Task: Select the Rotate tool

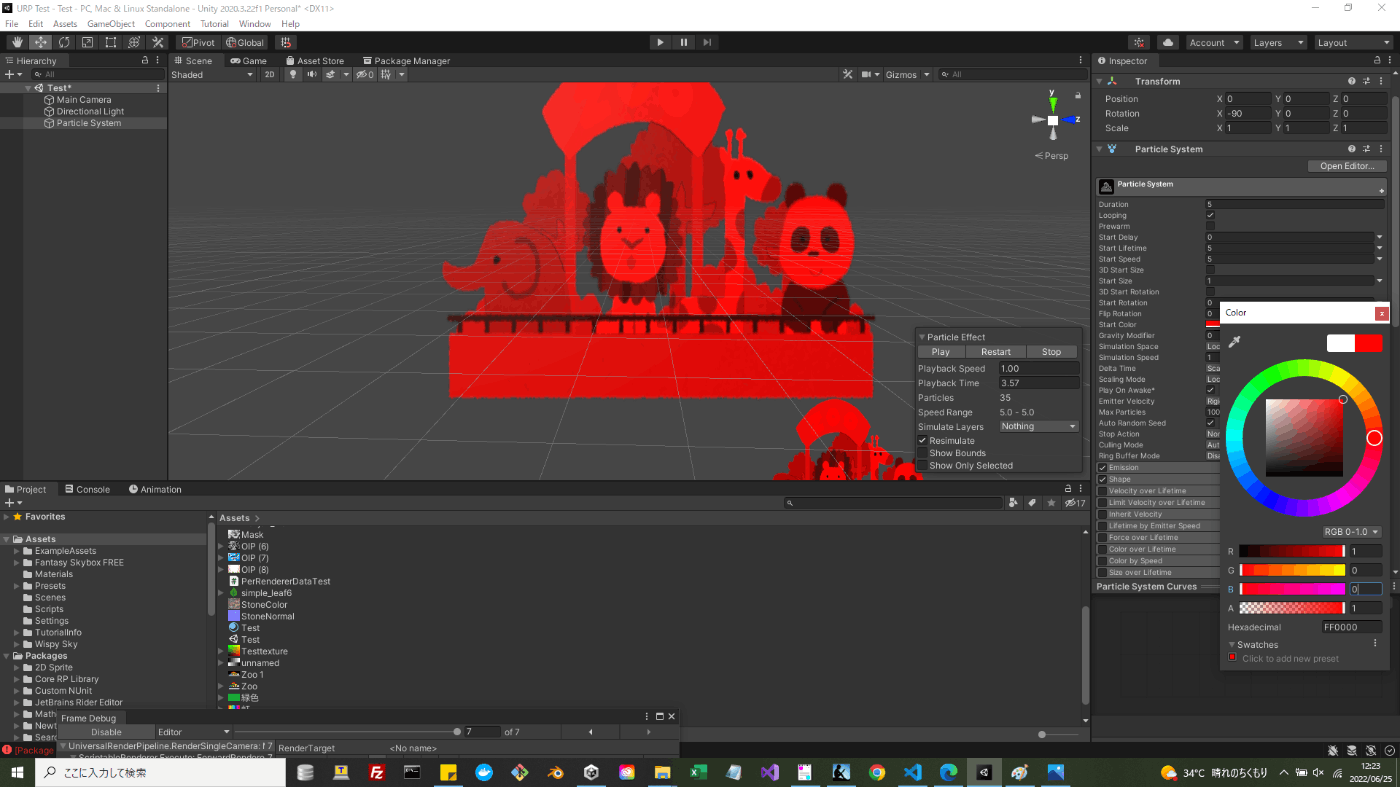Action: click(64, 42)
